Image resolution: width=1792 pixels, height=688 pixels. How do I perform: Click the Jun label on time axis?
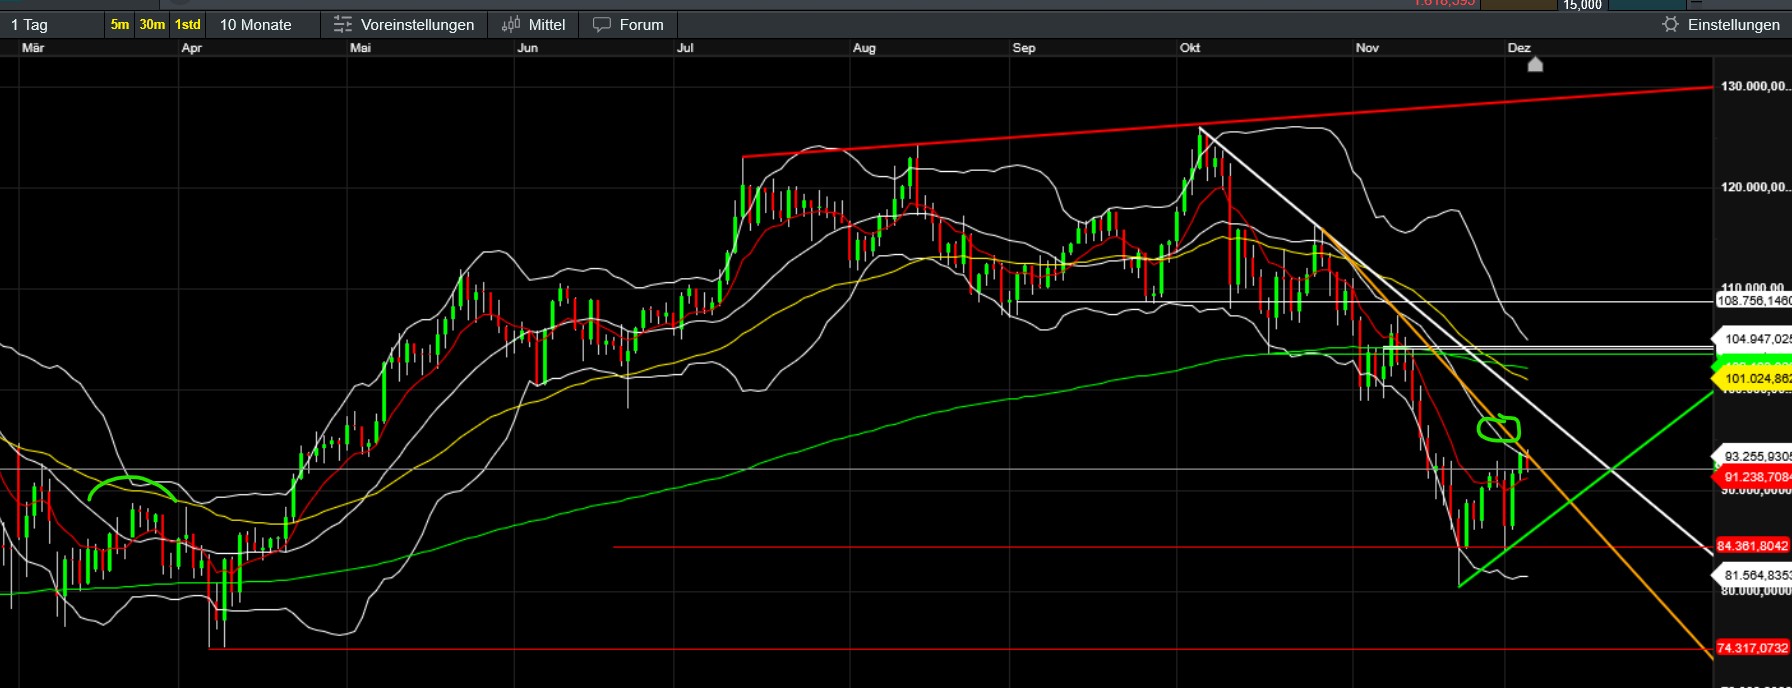pos(528,48)
